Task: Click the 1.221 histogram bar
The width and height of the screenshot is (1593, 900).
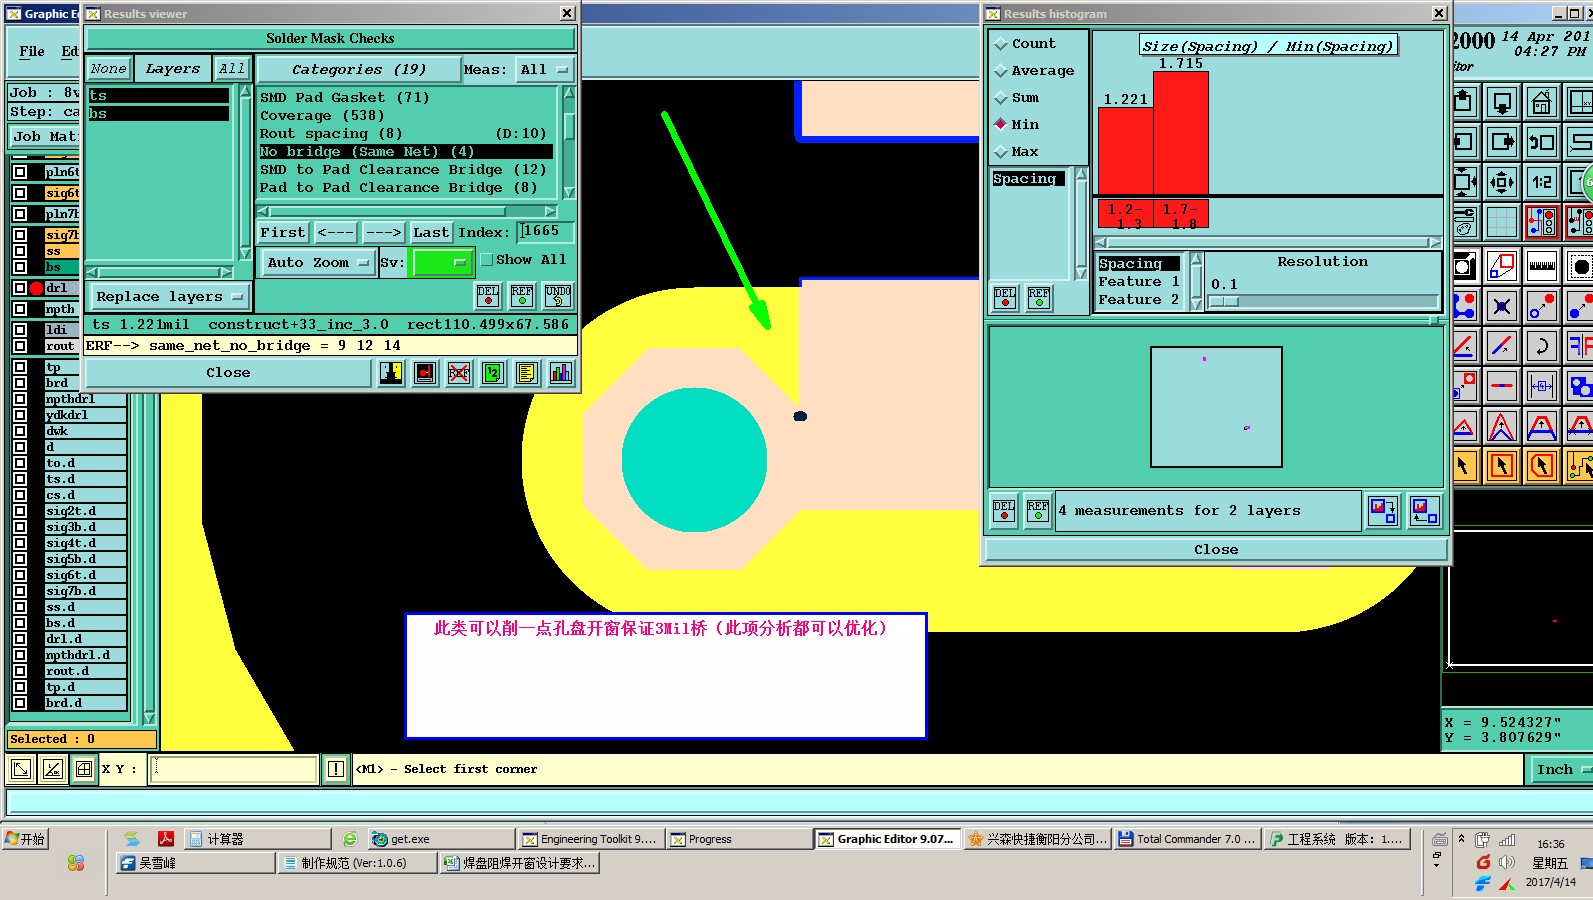Action: click(1126, 151)
